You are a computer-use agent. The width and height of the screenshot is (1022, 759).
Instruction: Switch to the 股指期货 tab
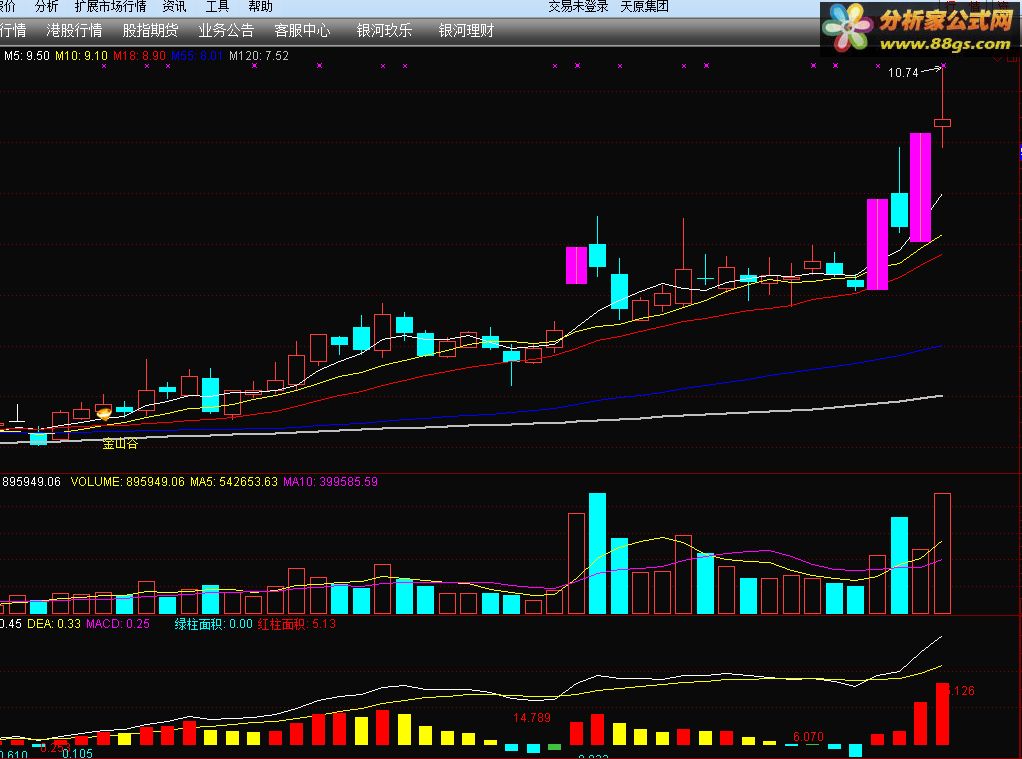pos(151,31)
